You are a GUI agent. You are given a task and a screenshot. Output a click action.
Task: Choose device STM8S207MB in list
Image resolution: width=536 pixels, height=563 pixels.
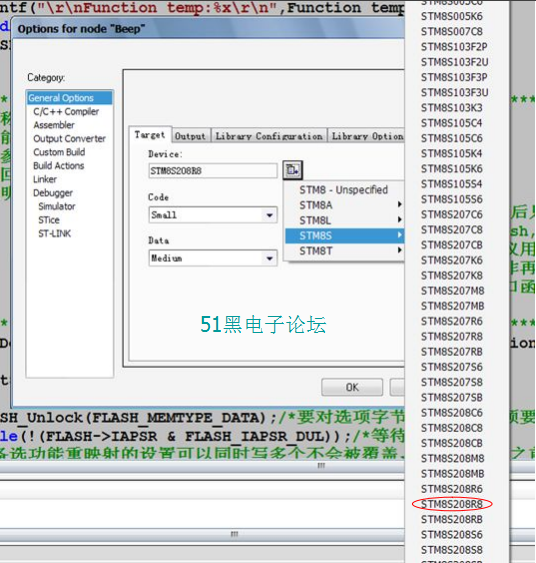tap(453, 306)
